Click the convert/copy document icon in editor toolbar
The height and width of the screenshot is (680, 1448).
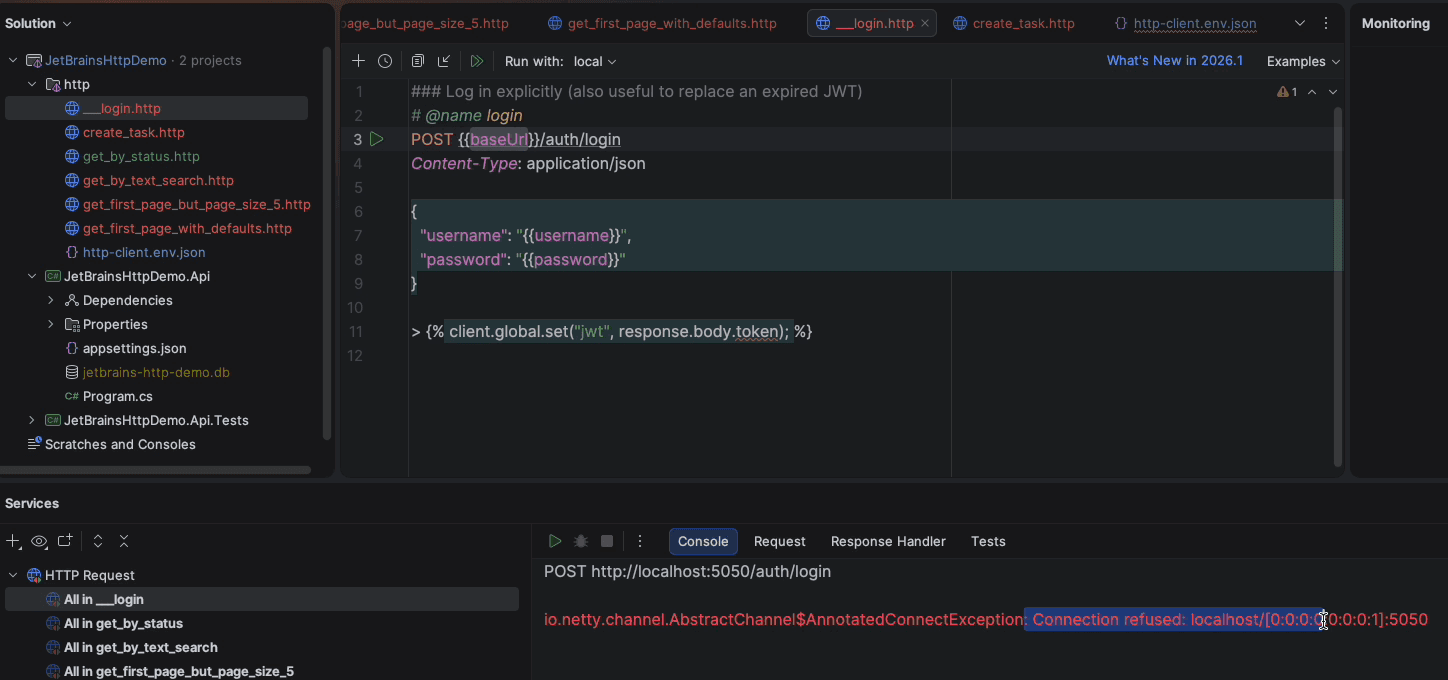(x=418, y=61)
